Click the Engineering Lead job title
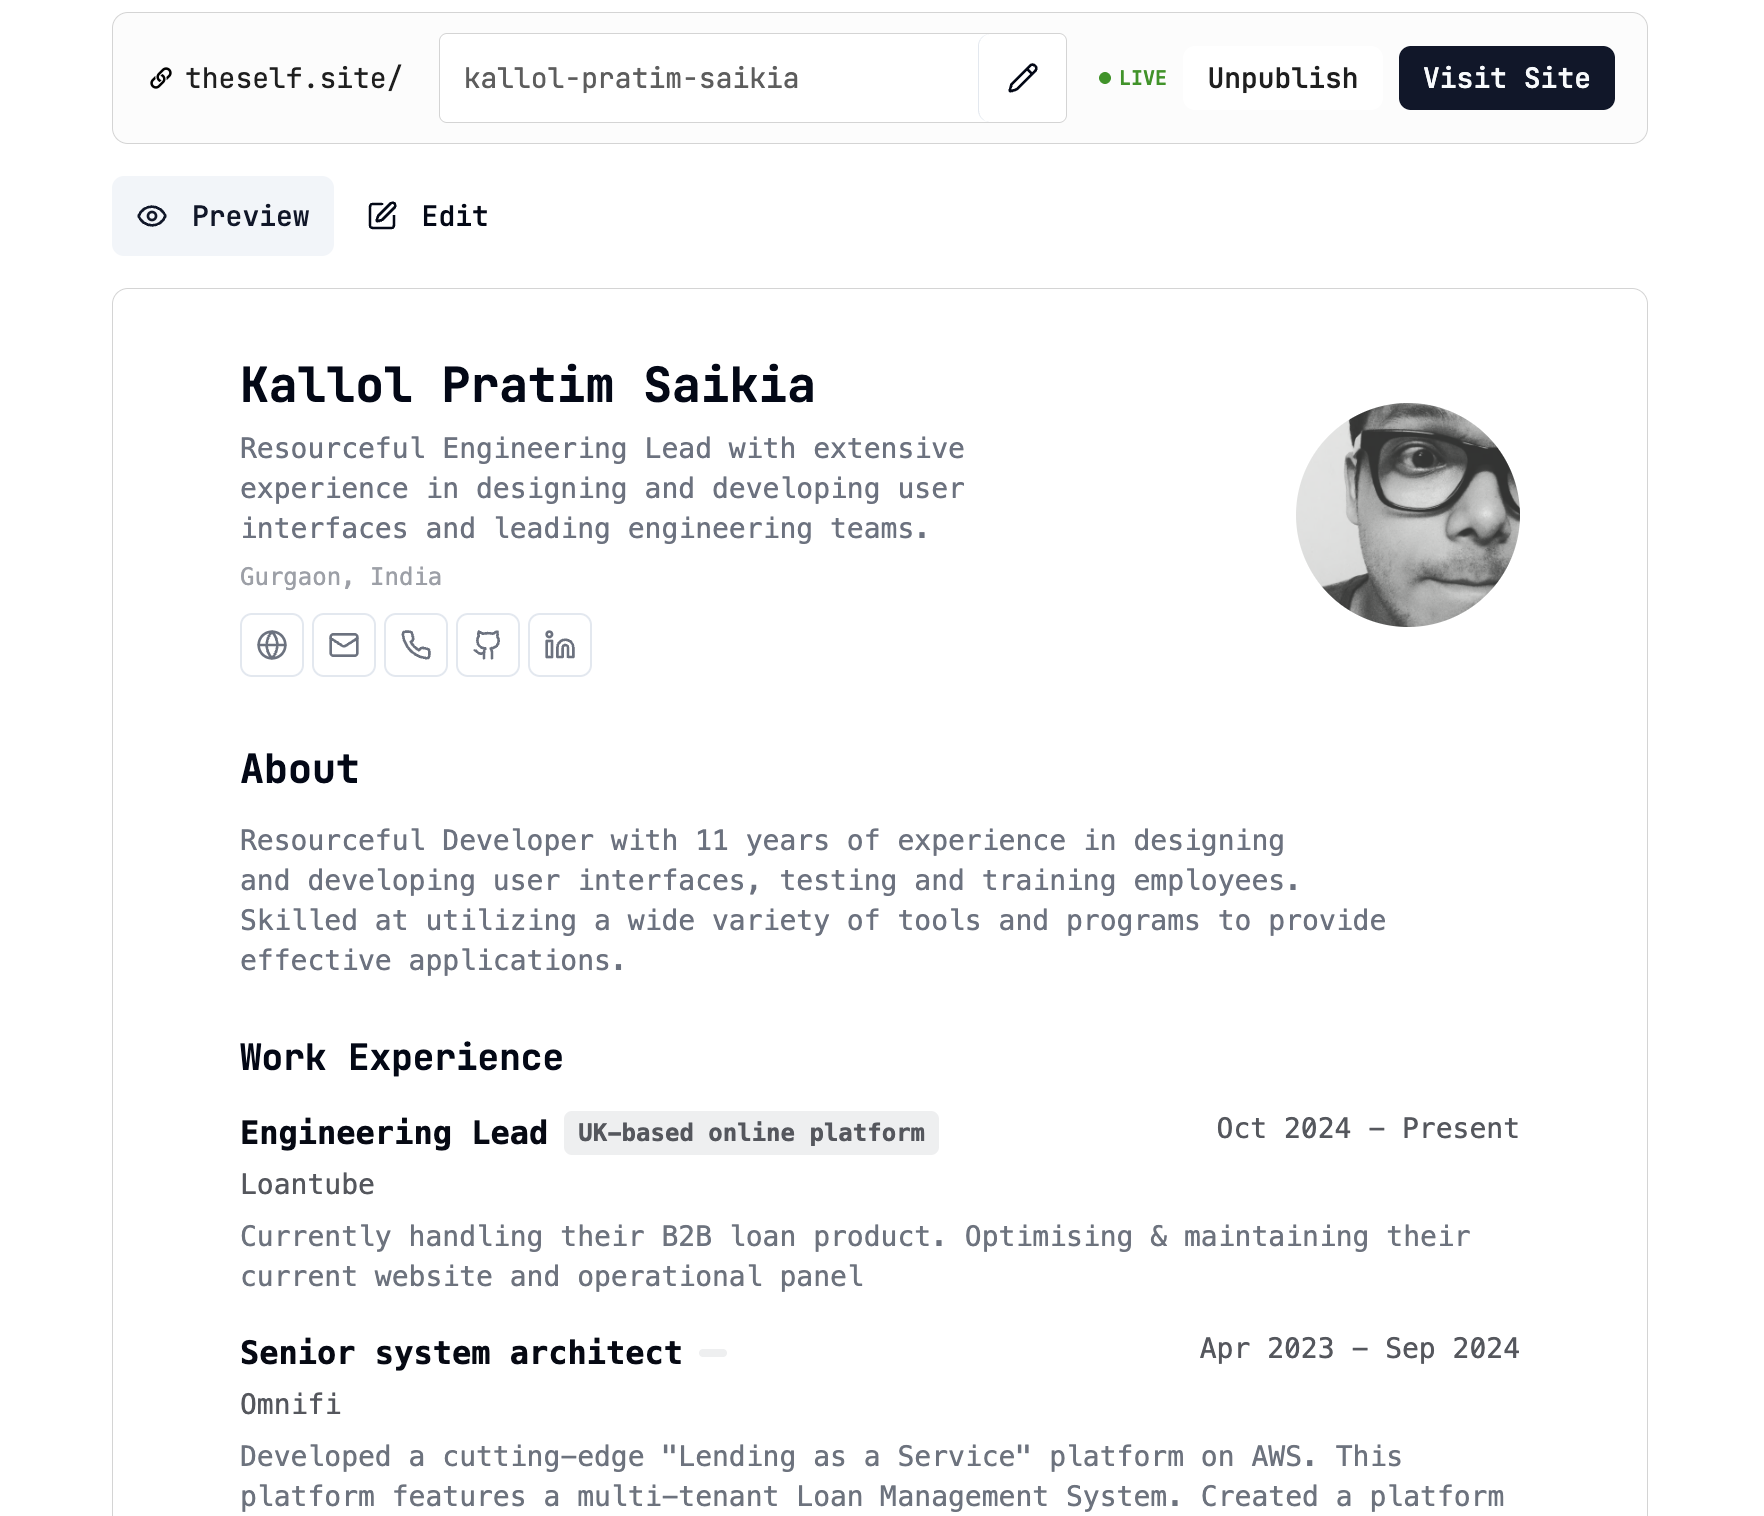 point(394,1133)
